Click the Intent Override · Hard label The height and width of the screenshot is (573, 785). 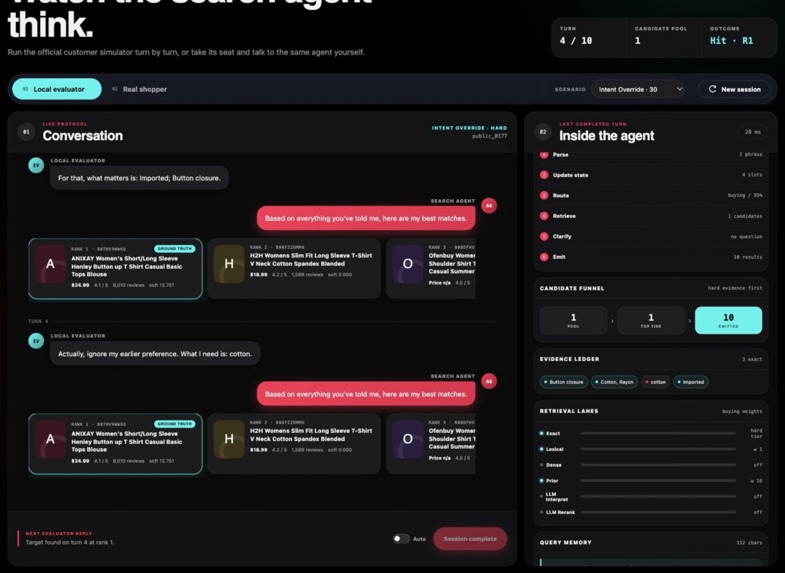(x=469, y=128)
